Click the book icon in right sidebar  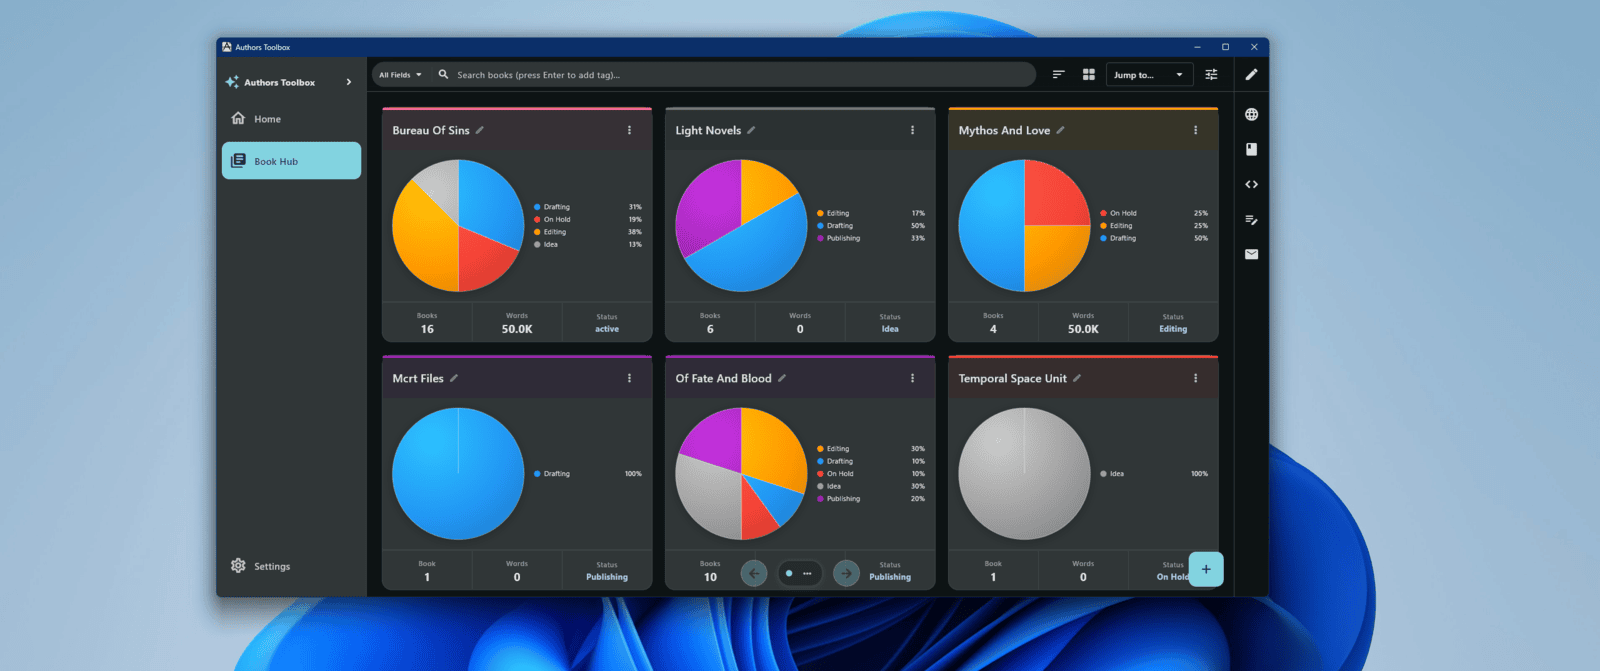1251,149
